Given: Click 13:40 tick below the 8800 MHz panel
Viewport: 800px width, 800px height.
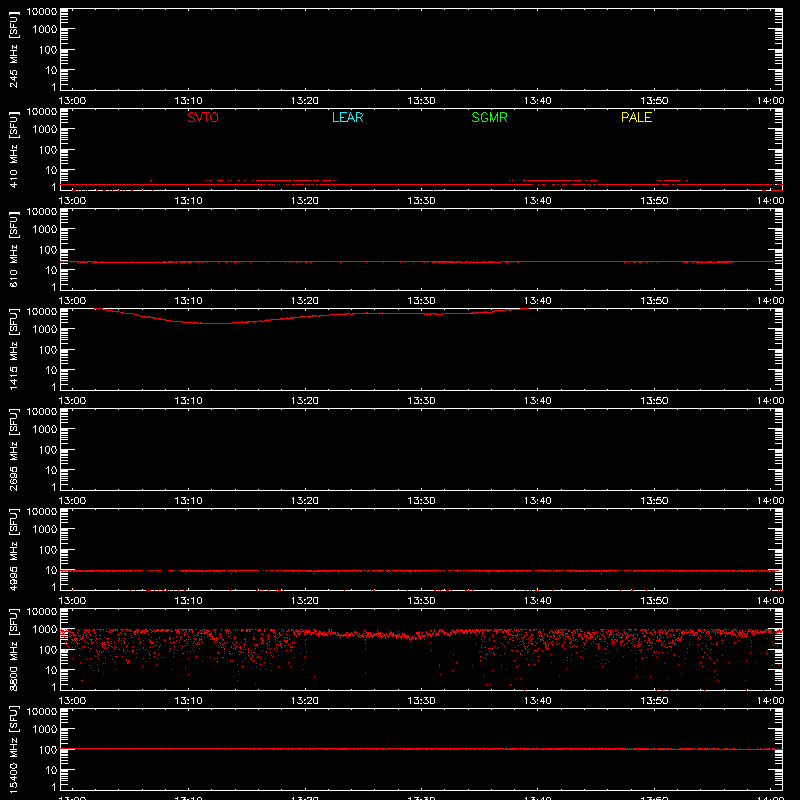Looking at the screenshot, I should (x=537, y=701).
